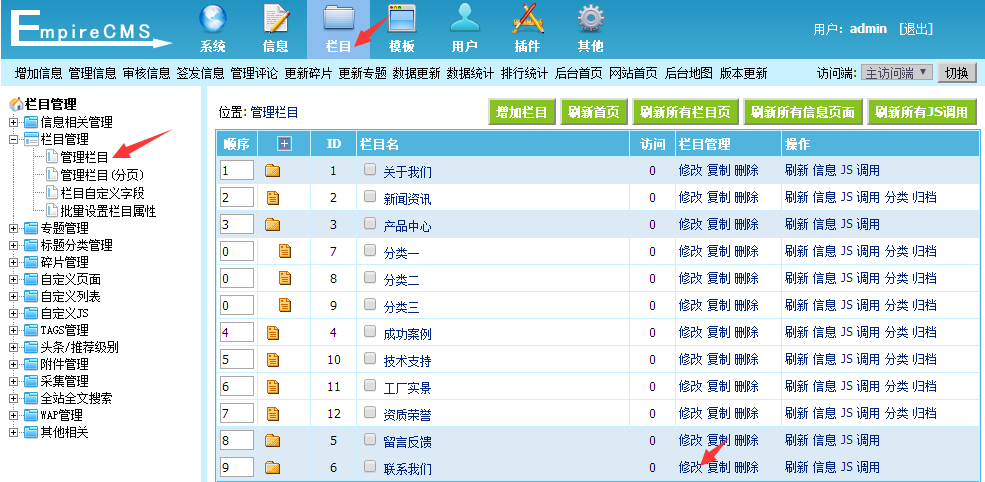
Task: Collapse the 栏目管理 tree node
Action: [14, 139]
